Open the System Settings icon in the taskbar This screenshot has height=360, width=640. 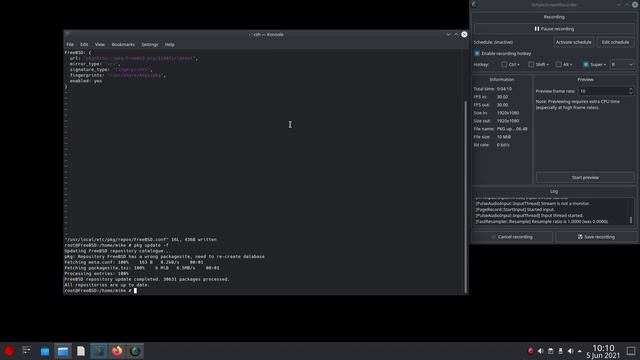(27, 351)
